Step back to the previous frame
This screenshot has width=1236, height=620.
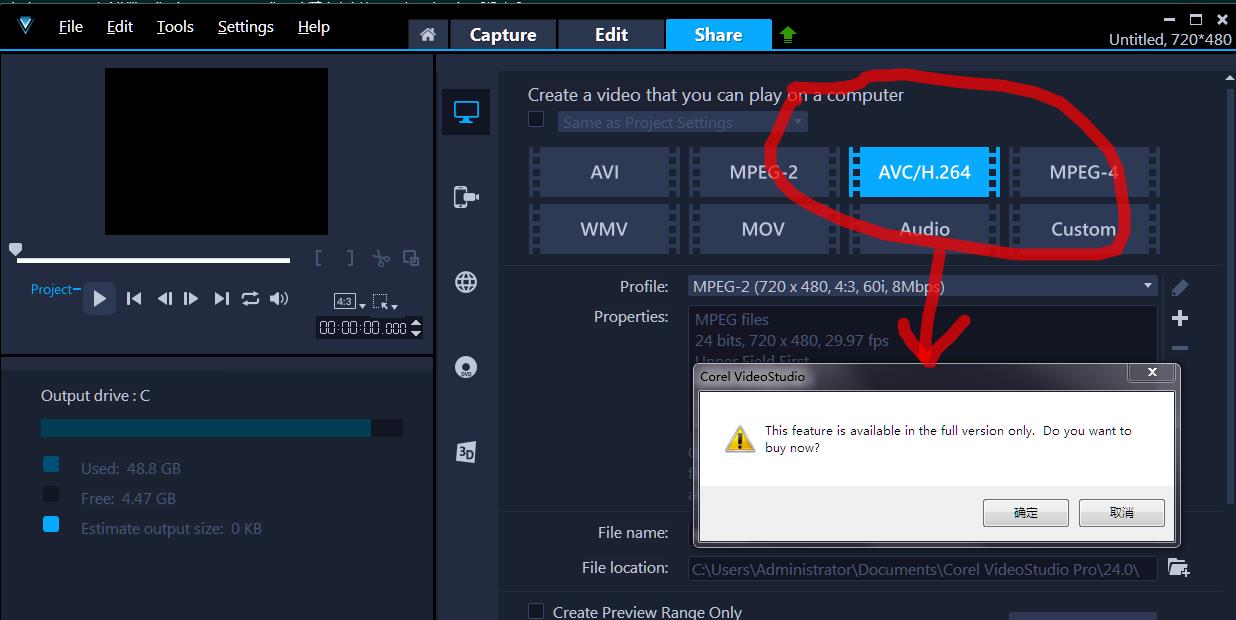(x=165, y=298)
